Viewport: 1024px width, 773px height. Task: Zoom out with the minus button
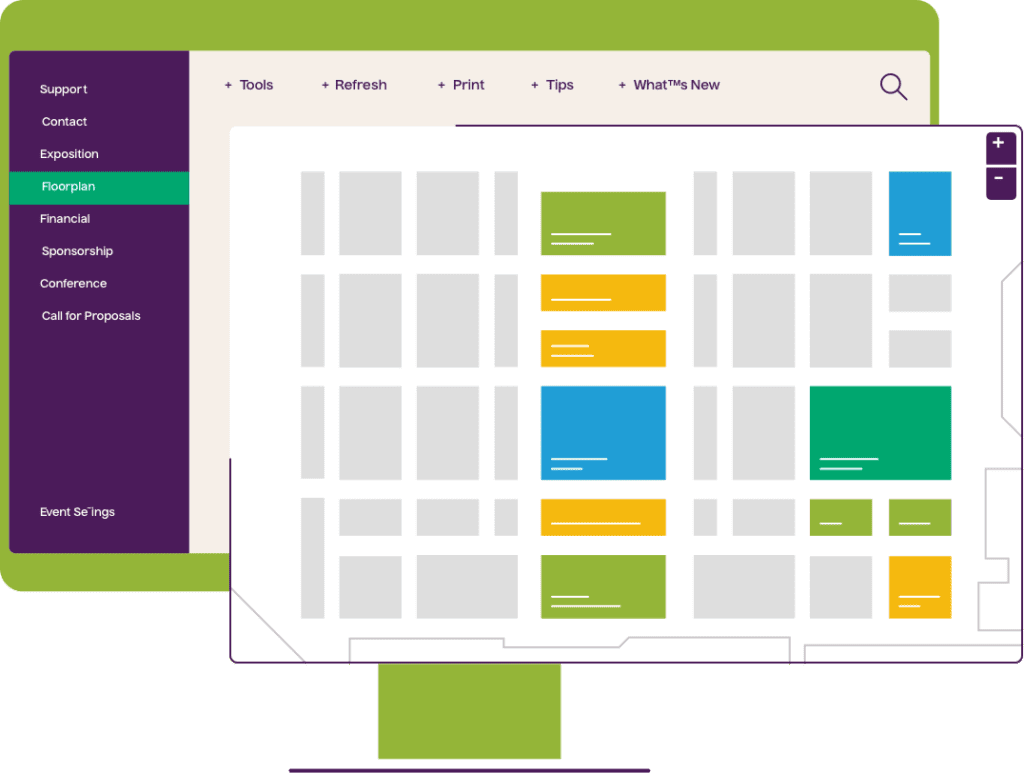1000,182
